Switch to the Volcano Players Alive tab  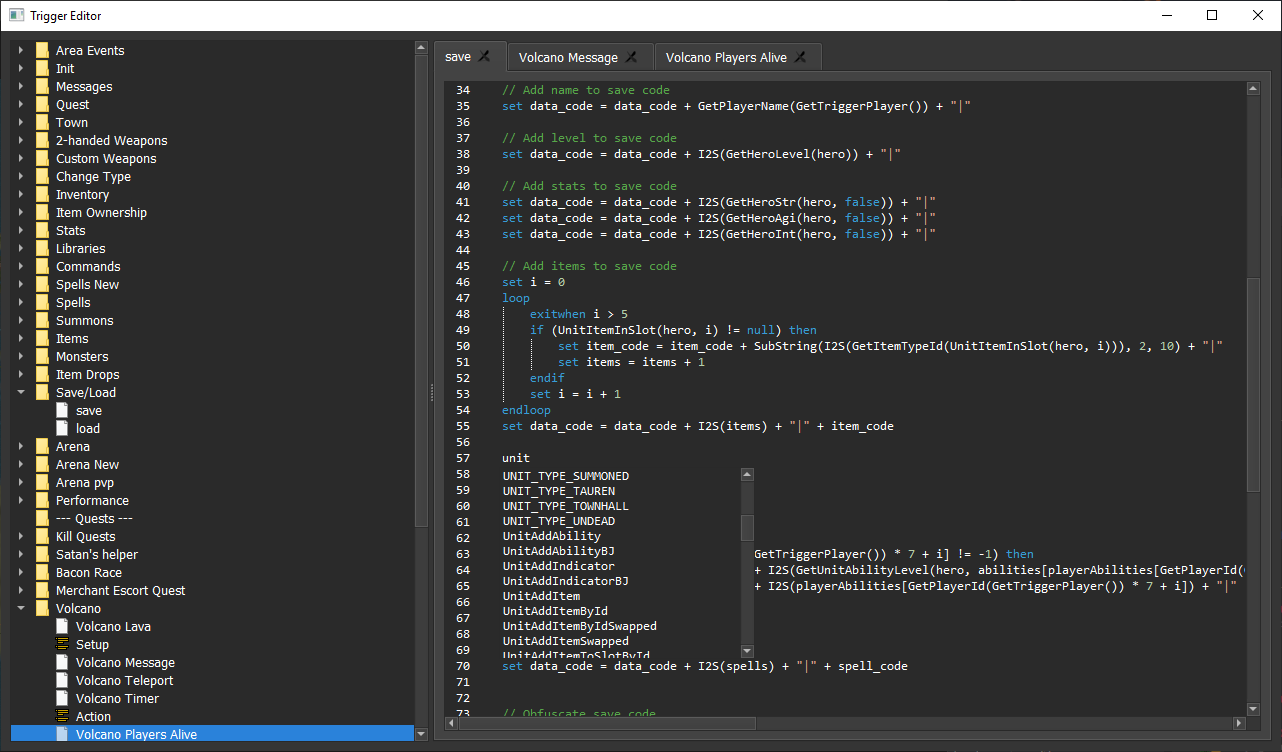pyautogui.click(x=725, y=58)
